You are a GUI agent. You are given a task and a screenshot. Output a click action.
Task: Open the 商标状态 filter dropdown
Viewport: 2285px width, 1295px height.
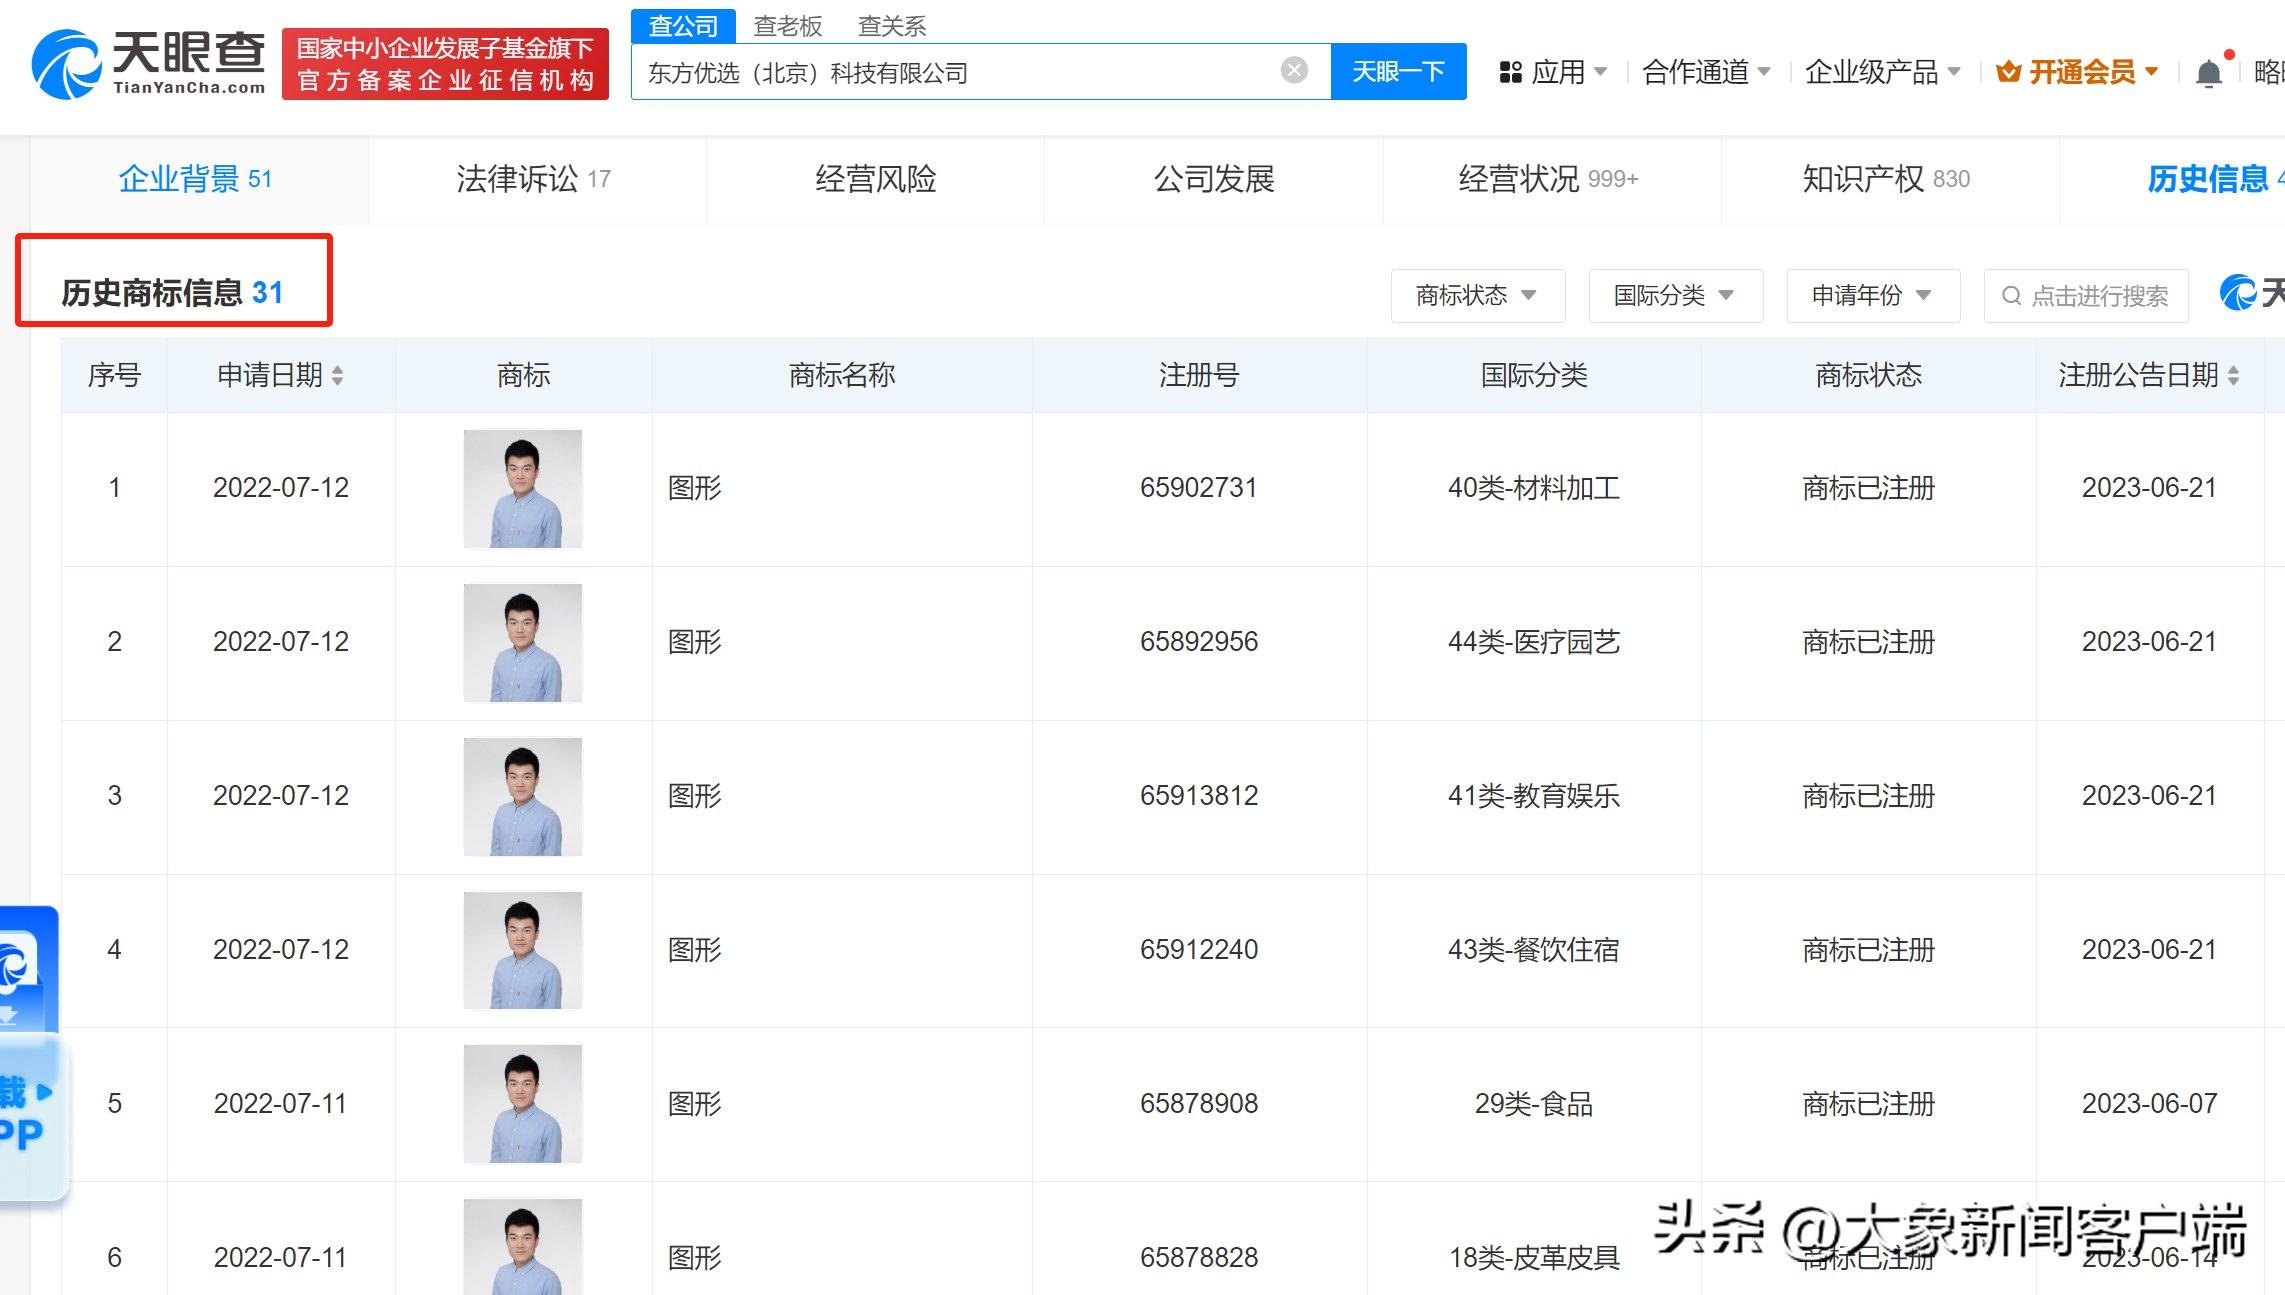point(1477,296)
